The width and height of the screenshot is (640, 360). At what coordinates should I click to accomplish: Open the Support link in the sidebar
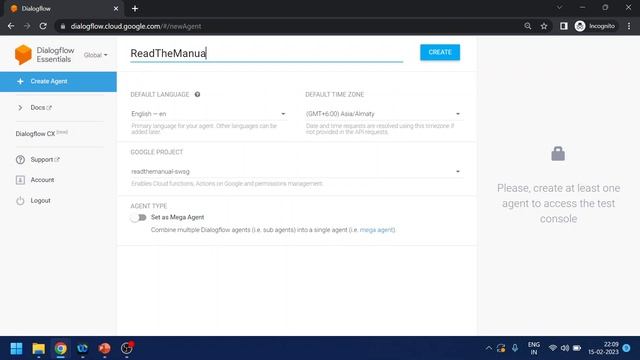[45, 160]
